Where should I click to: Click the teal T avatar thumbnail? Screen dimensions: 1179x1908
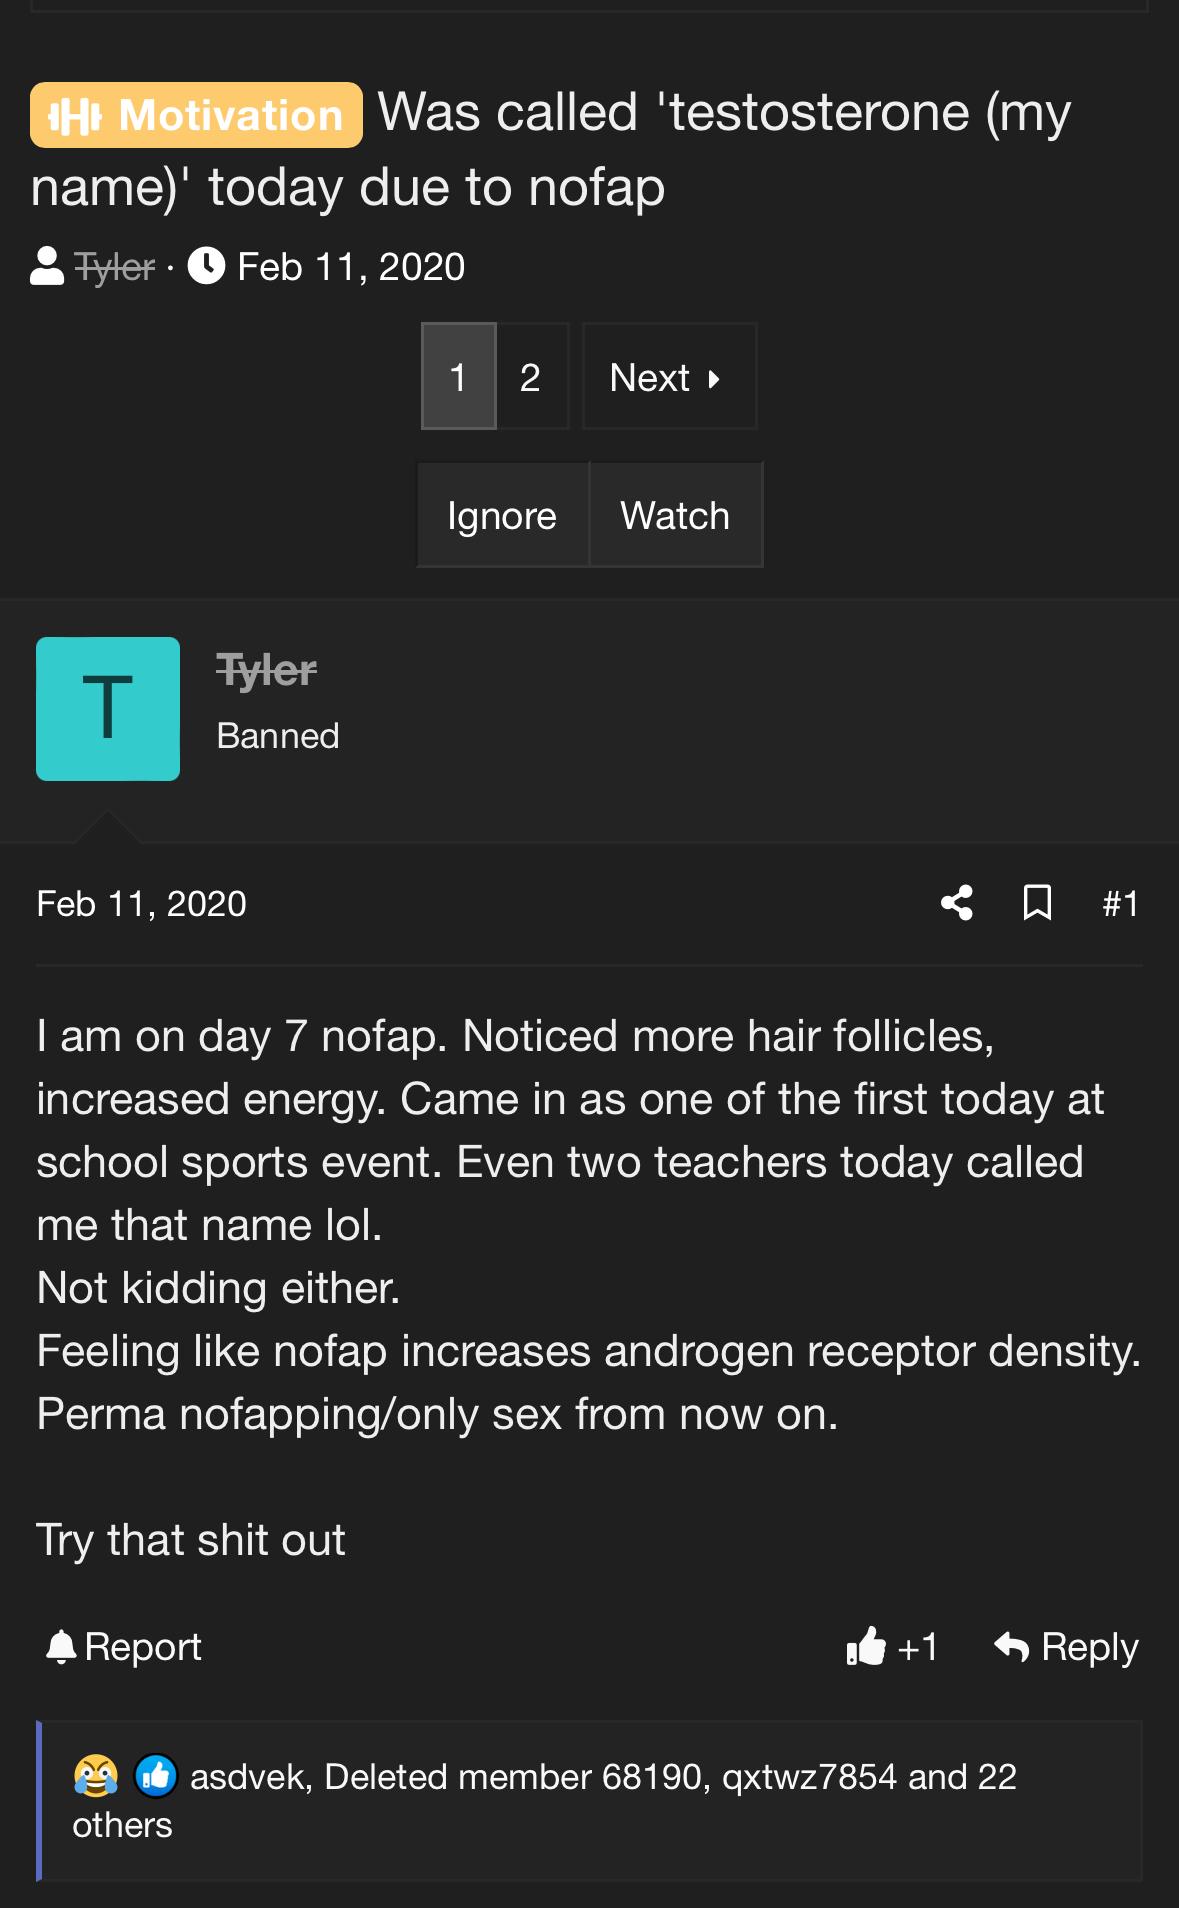(x=108, y=709)
